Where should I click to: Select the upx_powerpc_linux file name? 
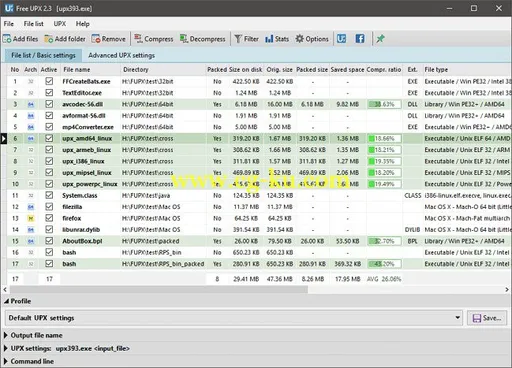pos(90,184)
